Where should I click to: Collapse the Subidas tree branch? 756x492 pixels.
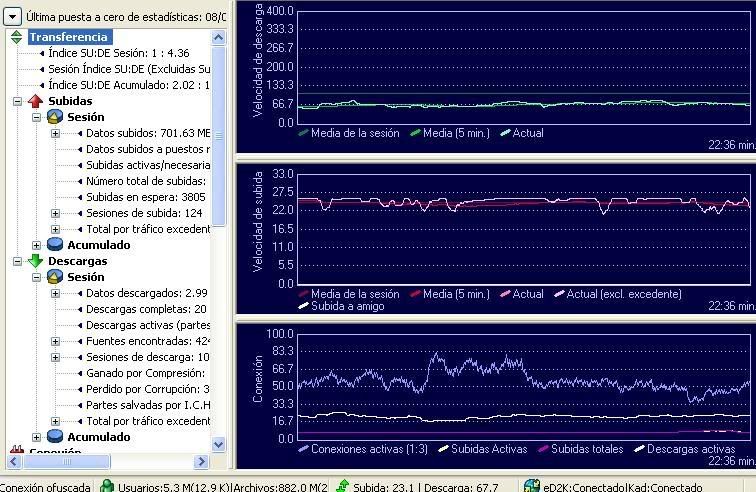[x=17, y=101]
